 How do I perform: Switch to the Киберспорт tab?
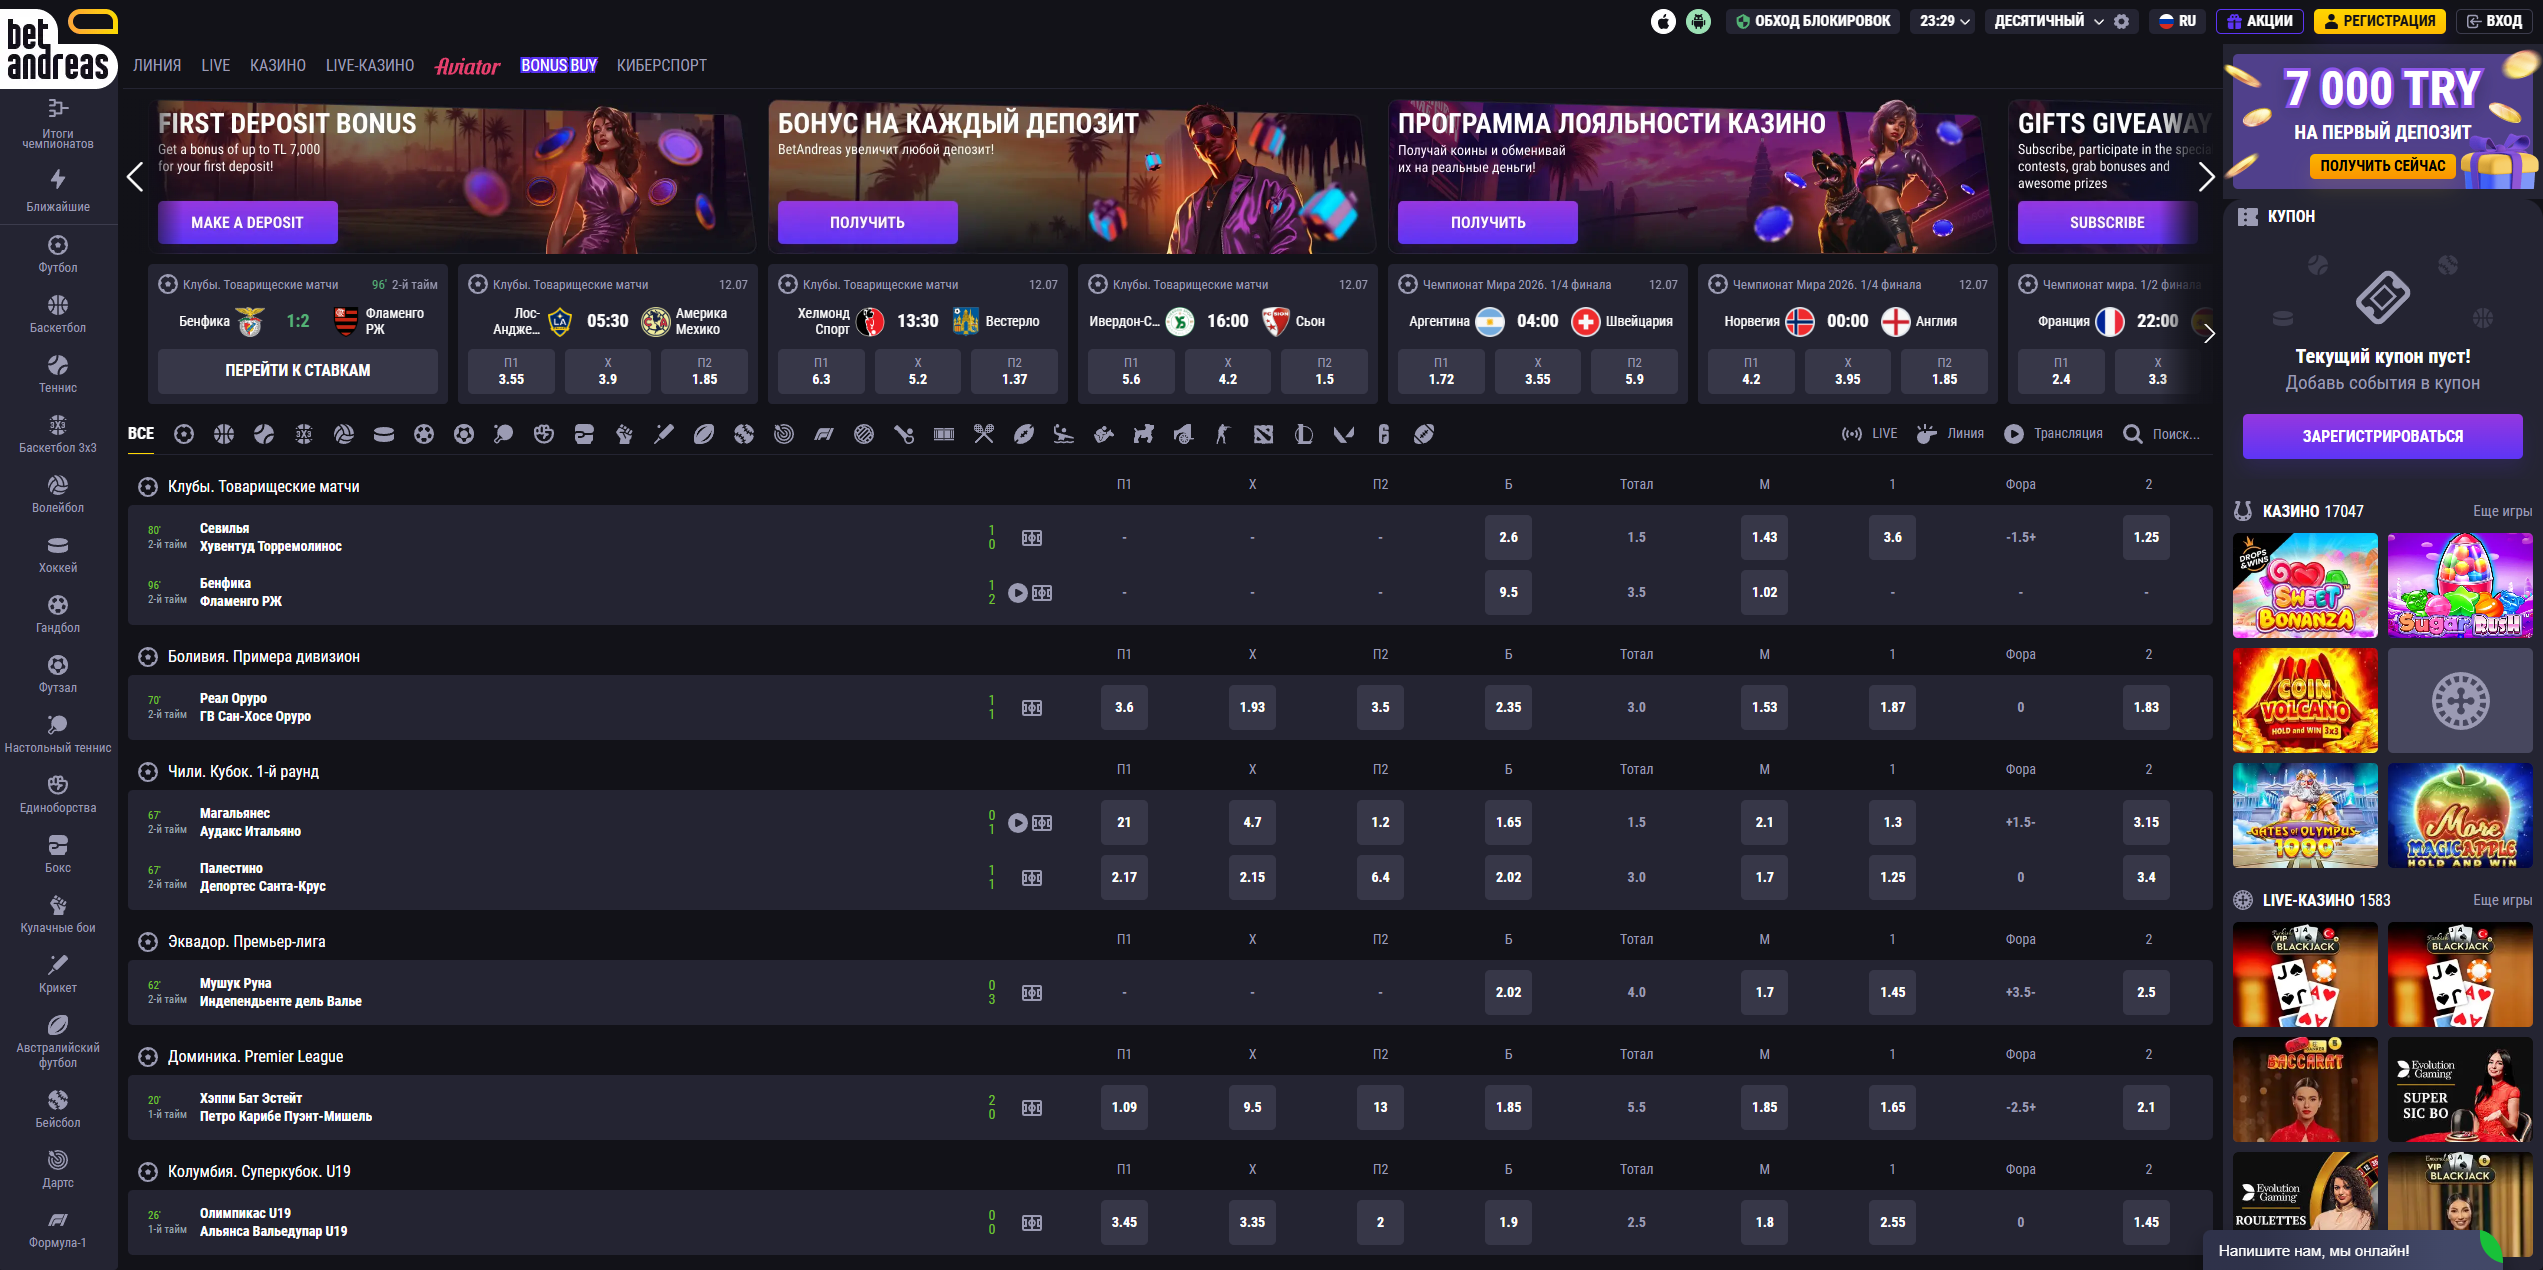click(661, 65)
